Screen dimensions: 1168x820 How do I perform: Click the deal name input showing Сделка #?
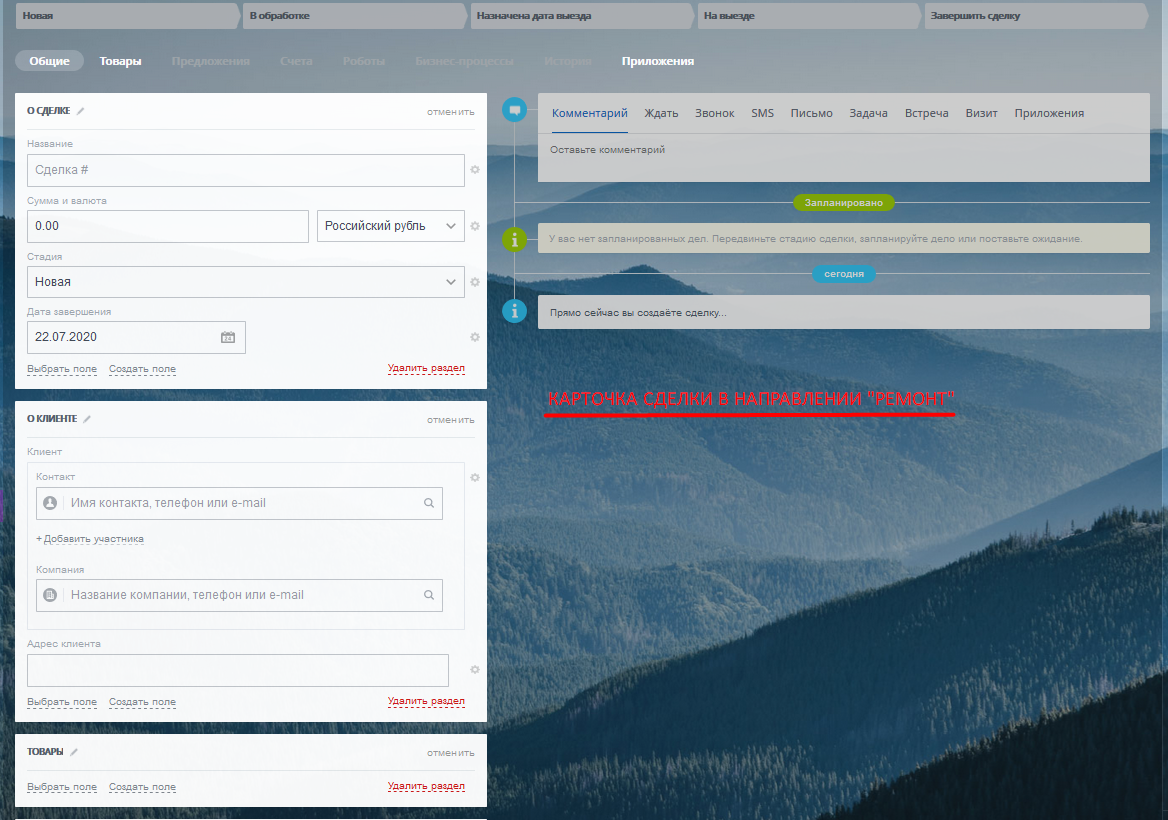(x=245, y=170)
